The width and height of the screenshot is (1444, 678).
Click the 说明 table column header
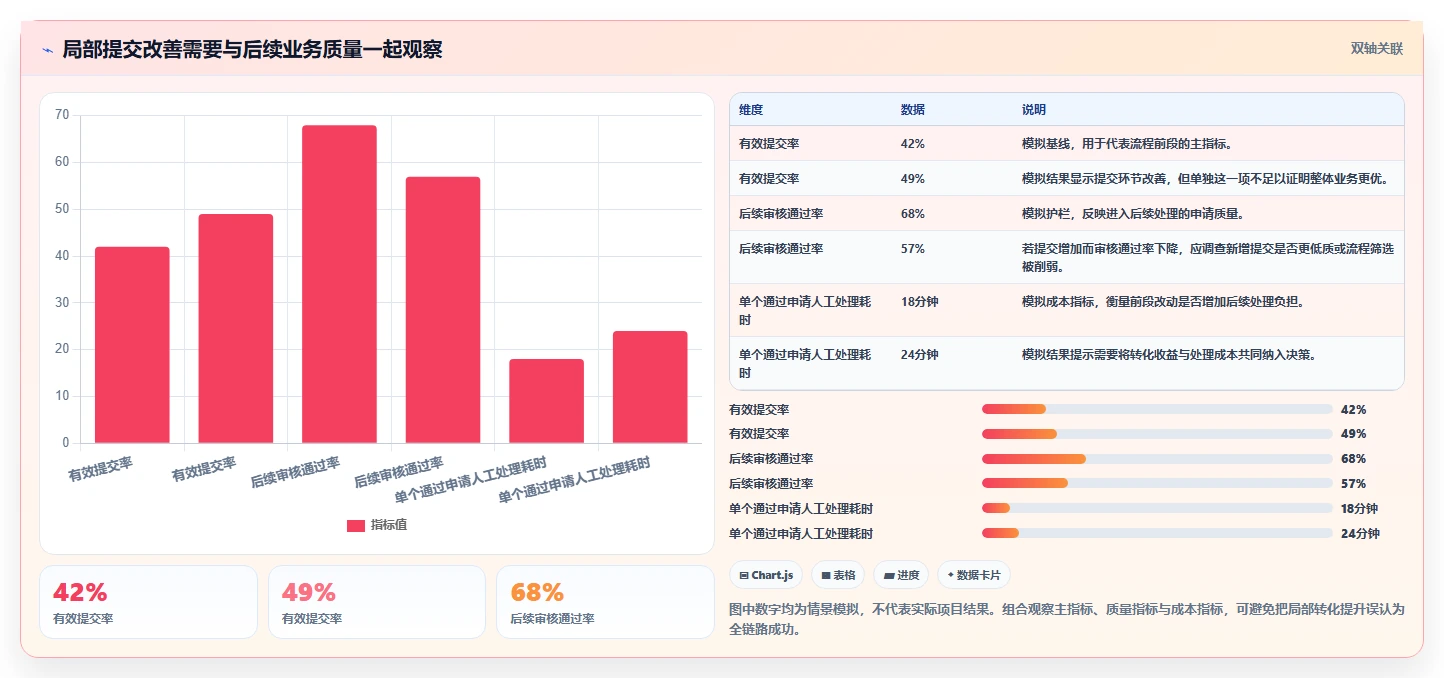pos(1034,109)
